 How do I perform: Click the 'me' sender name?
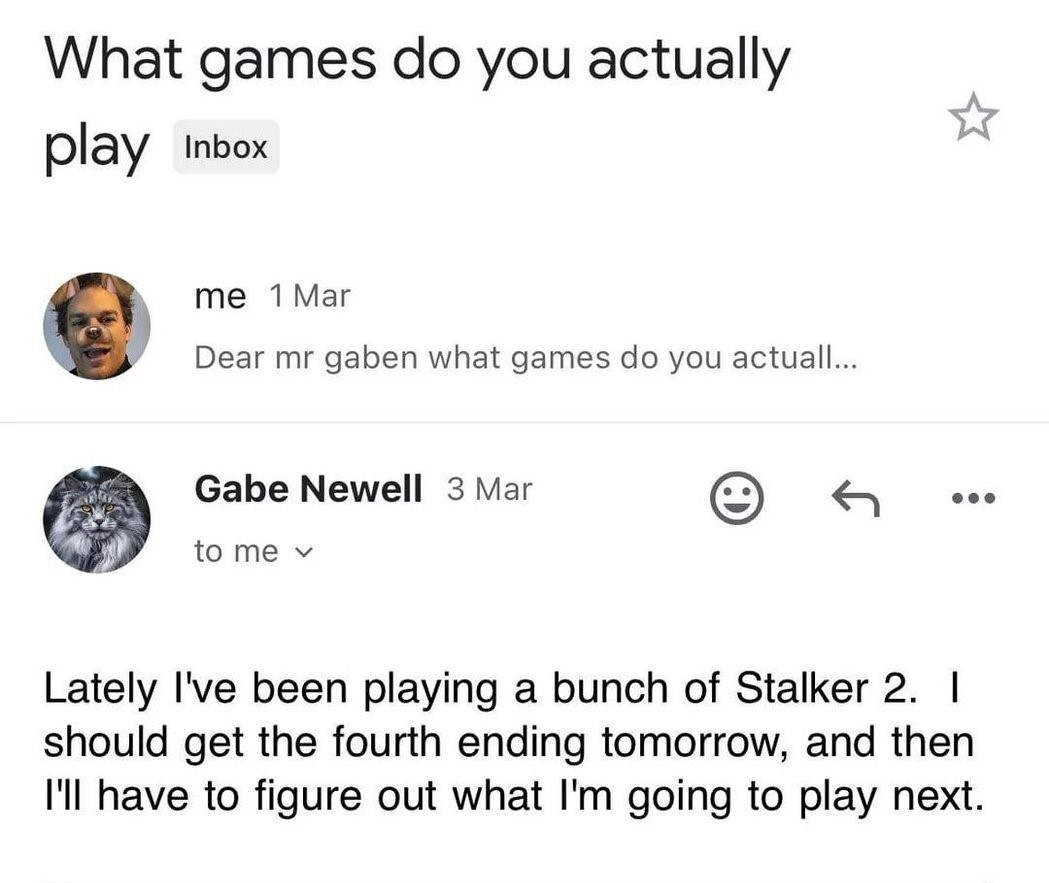220,296
